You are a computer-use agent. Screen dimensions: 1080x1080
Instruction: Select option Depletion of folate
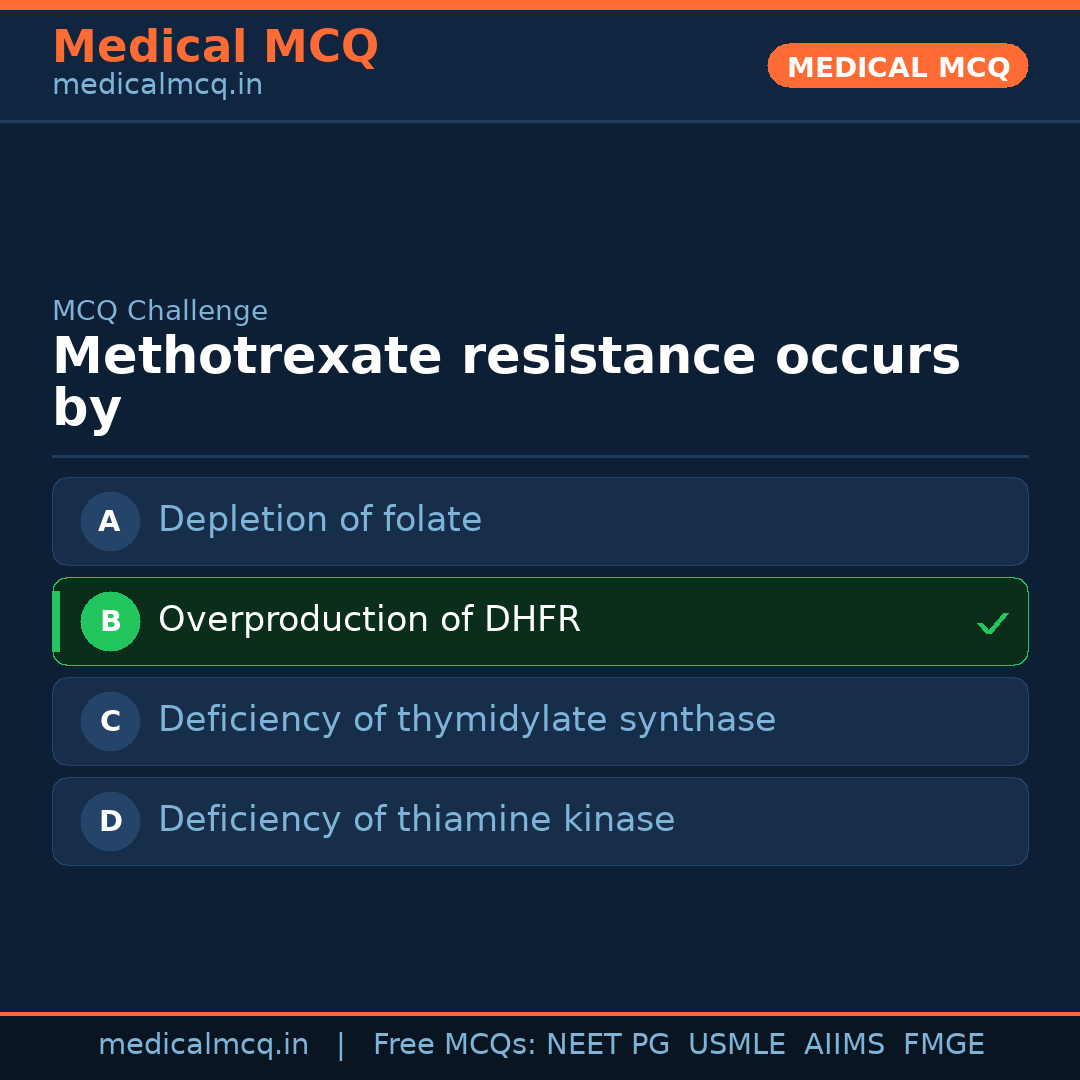320,520
